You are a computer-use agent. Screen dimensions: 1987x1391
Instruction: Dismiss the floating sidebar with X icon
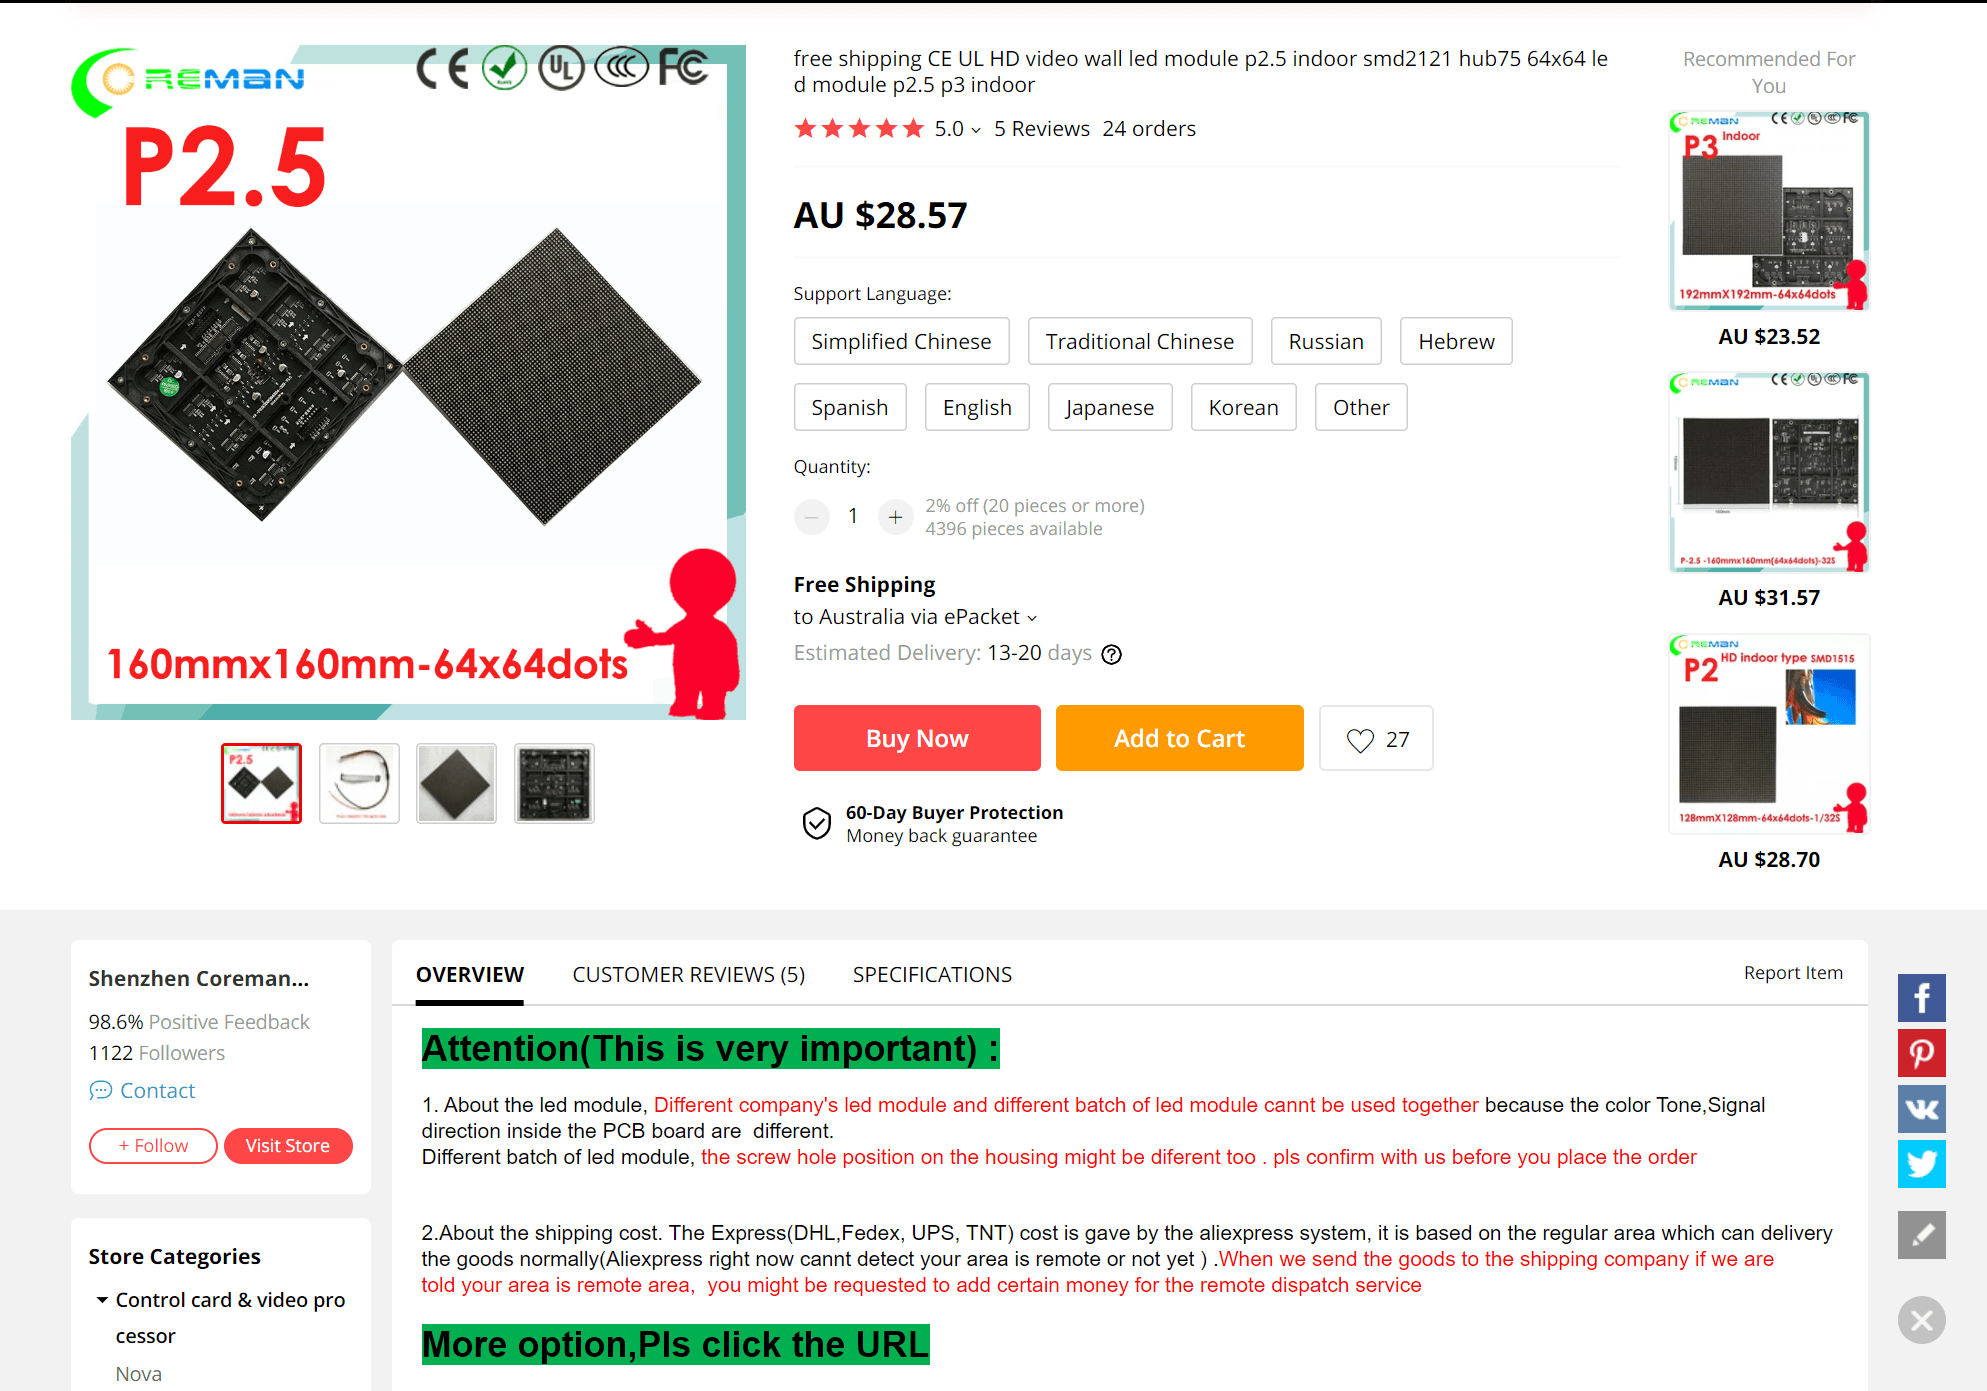1921,1320
